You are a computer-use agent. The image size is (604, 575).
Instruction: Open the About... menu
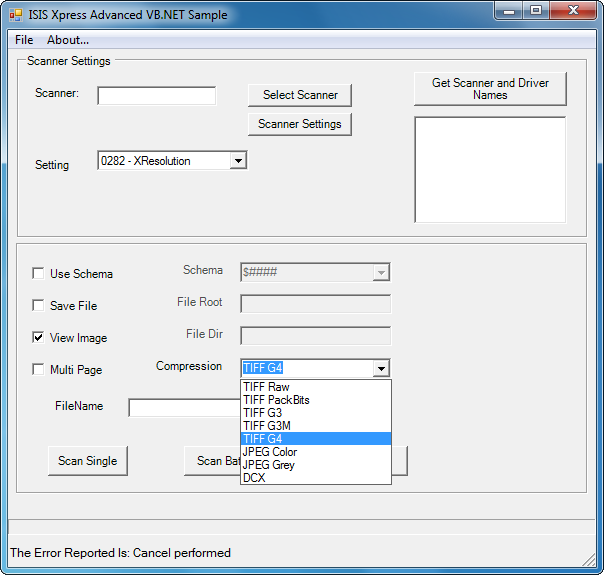[x=68, y=40]
